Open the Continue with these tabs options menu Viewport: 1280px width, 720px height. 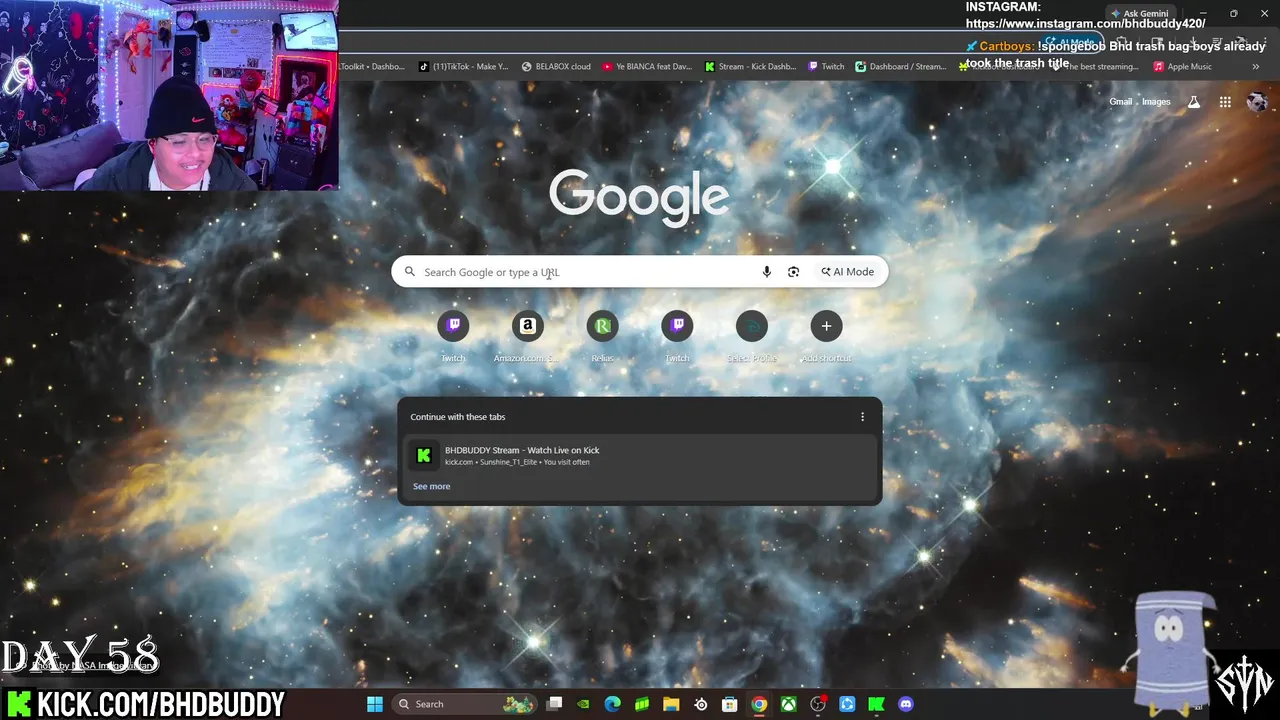pyautogui.click(x=863, y=417)
